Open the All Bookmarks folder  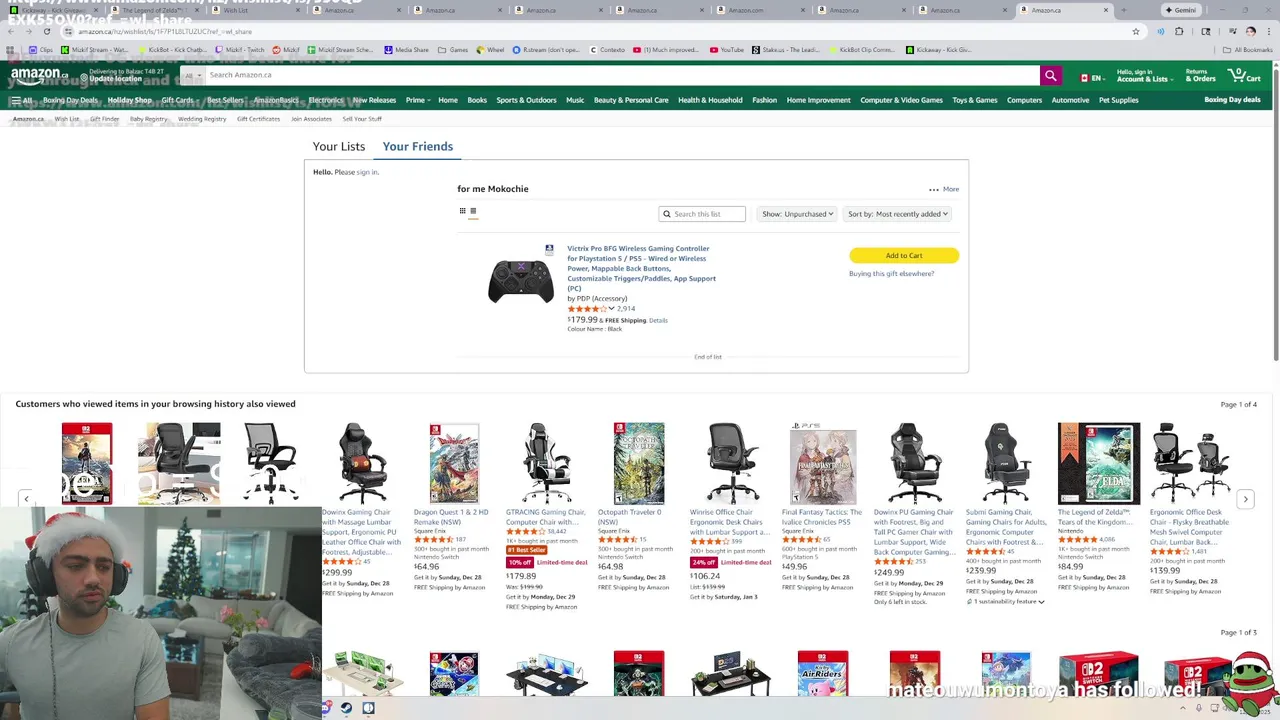point(1248,50)
